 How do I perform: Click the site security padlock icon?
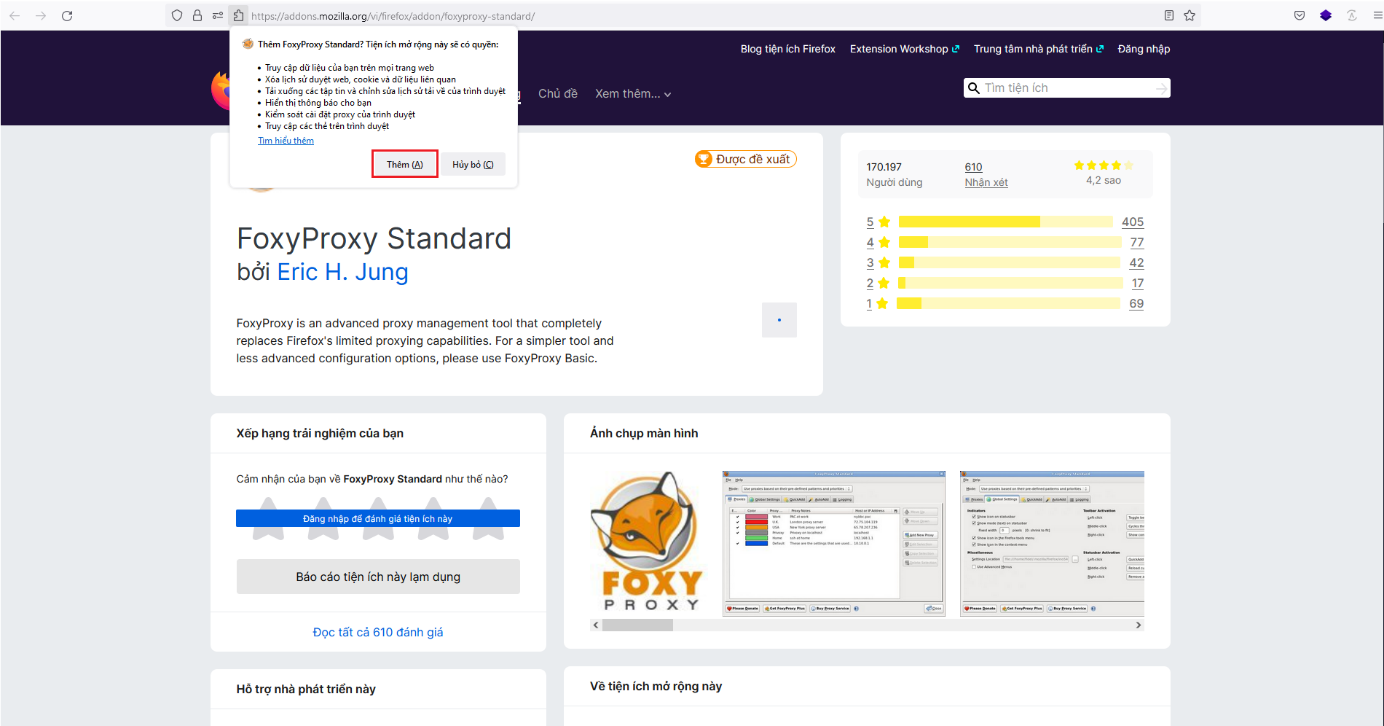pos(197,16)
